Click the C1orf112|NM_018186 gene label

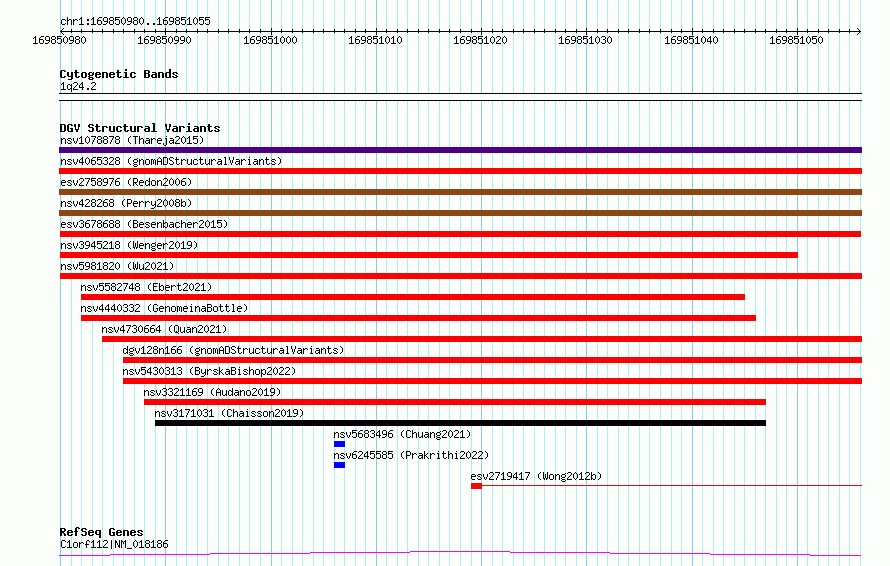click(114, 544)
